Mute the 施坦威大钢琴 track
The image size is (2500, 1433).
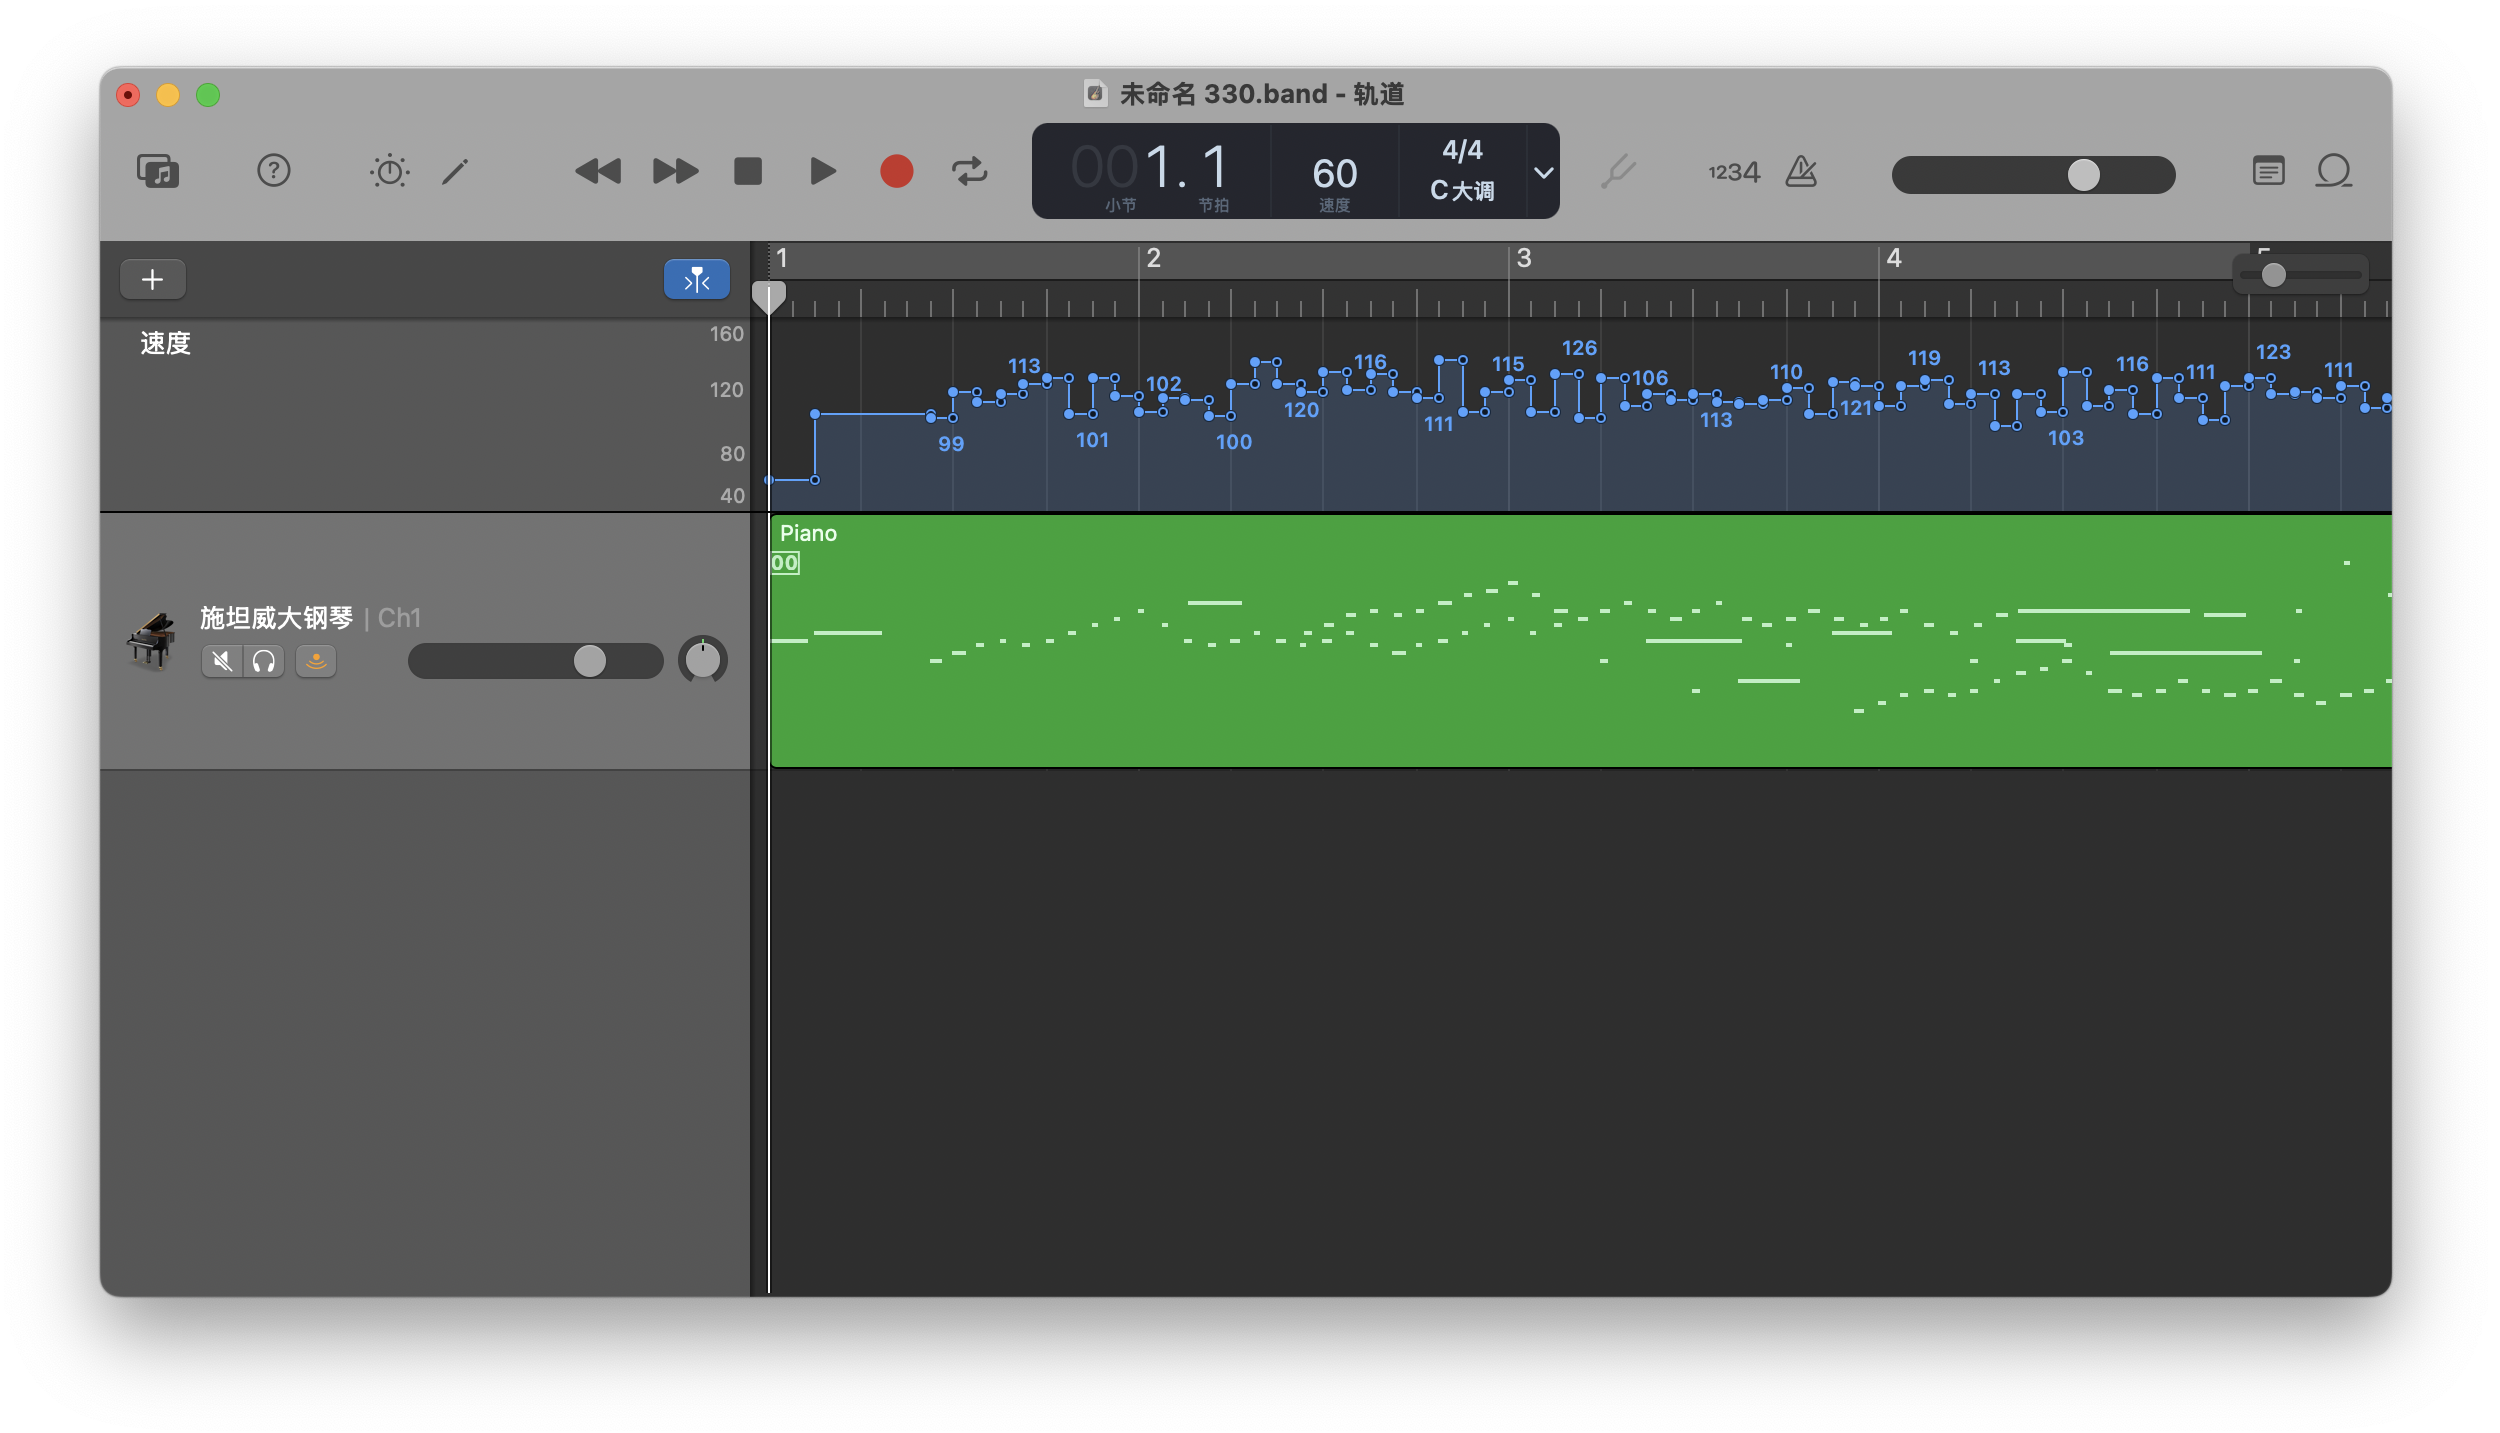tap(222, 661)
